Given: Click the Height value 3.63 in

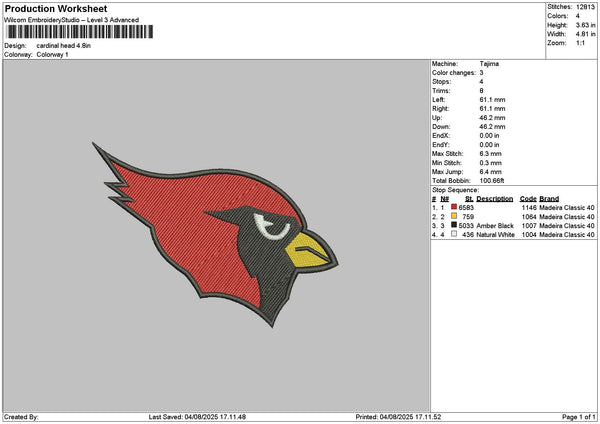Looking at the screenshot, I should (585, 25).
